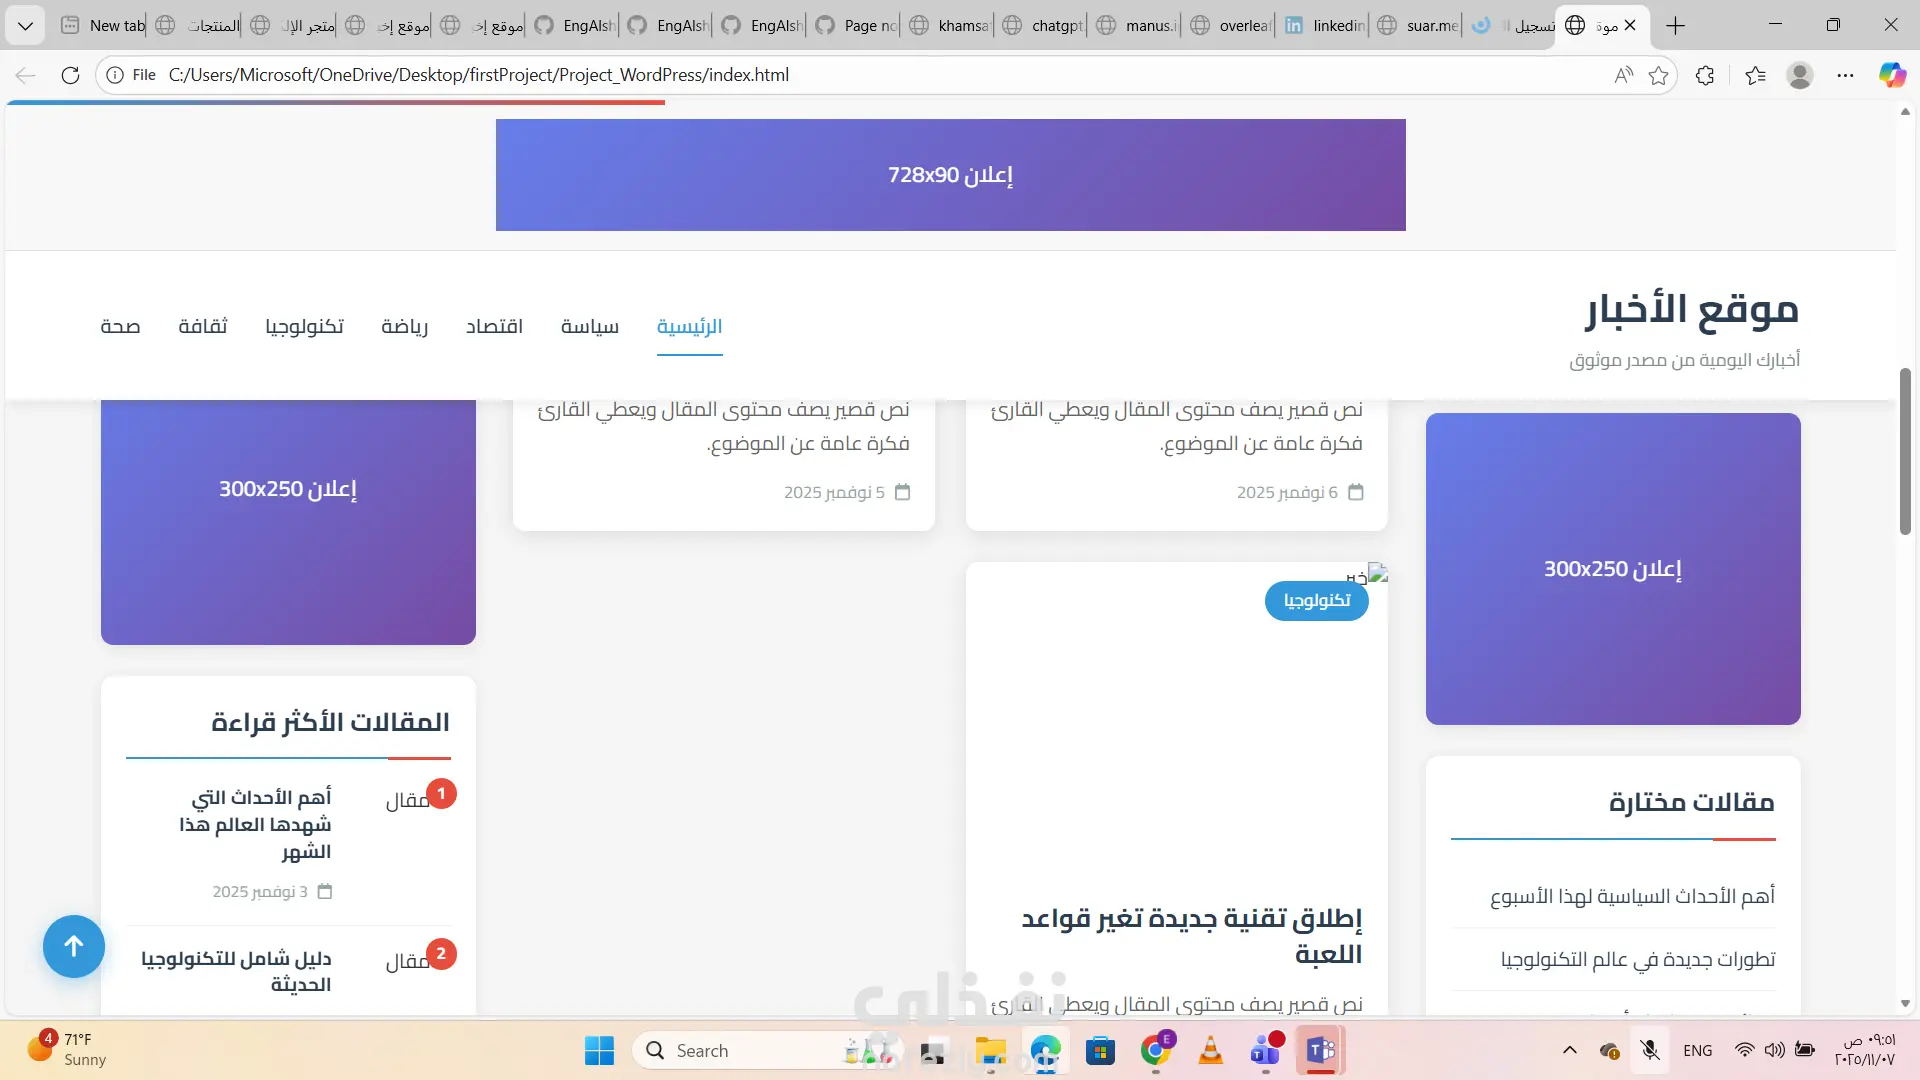Expand the tab search dropdown chevron

tap(25, 25)
